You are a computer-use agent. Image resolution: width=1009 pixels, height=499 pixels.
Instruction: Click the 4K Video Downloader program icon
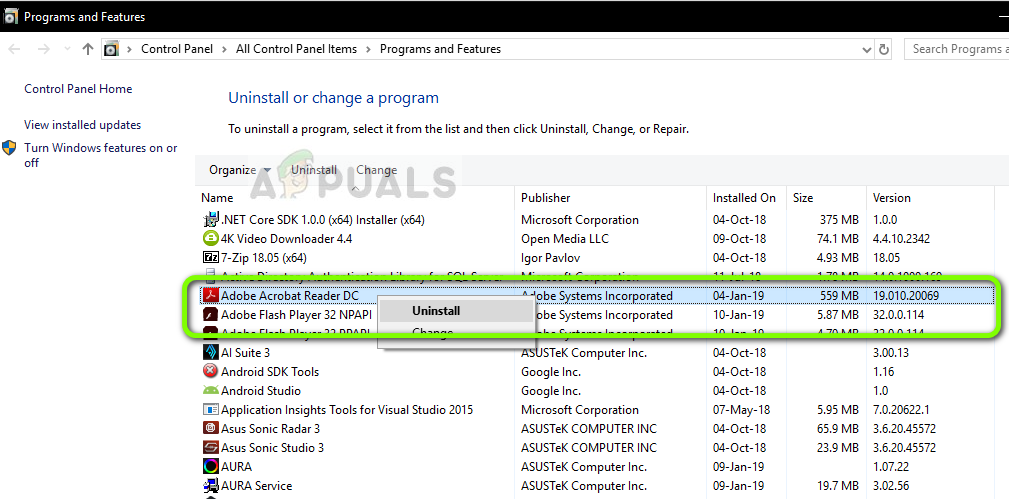(x=211, y=239)
